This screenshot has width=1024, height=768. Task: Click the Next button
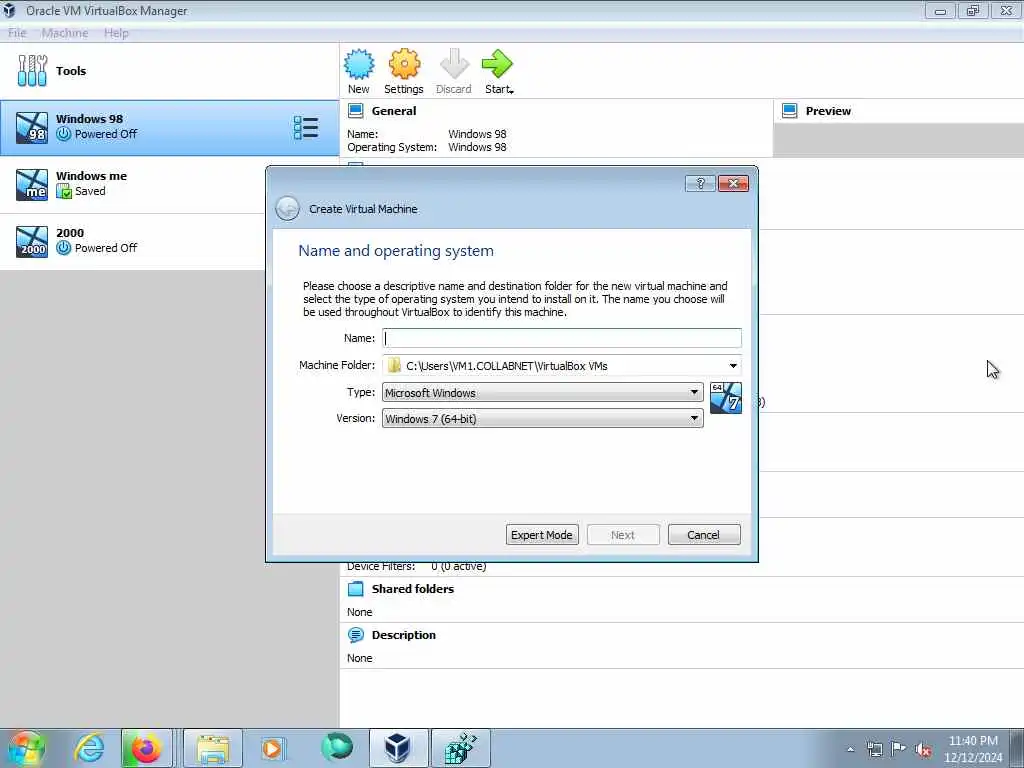tap(623, 535)
